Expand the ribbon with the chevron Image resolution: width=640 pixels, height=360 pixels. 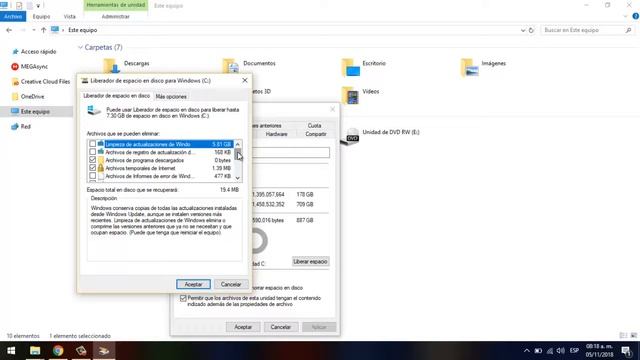[x=625, y=16]
